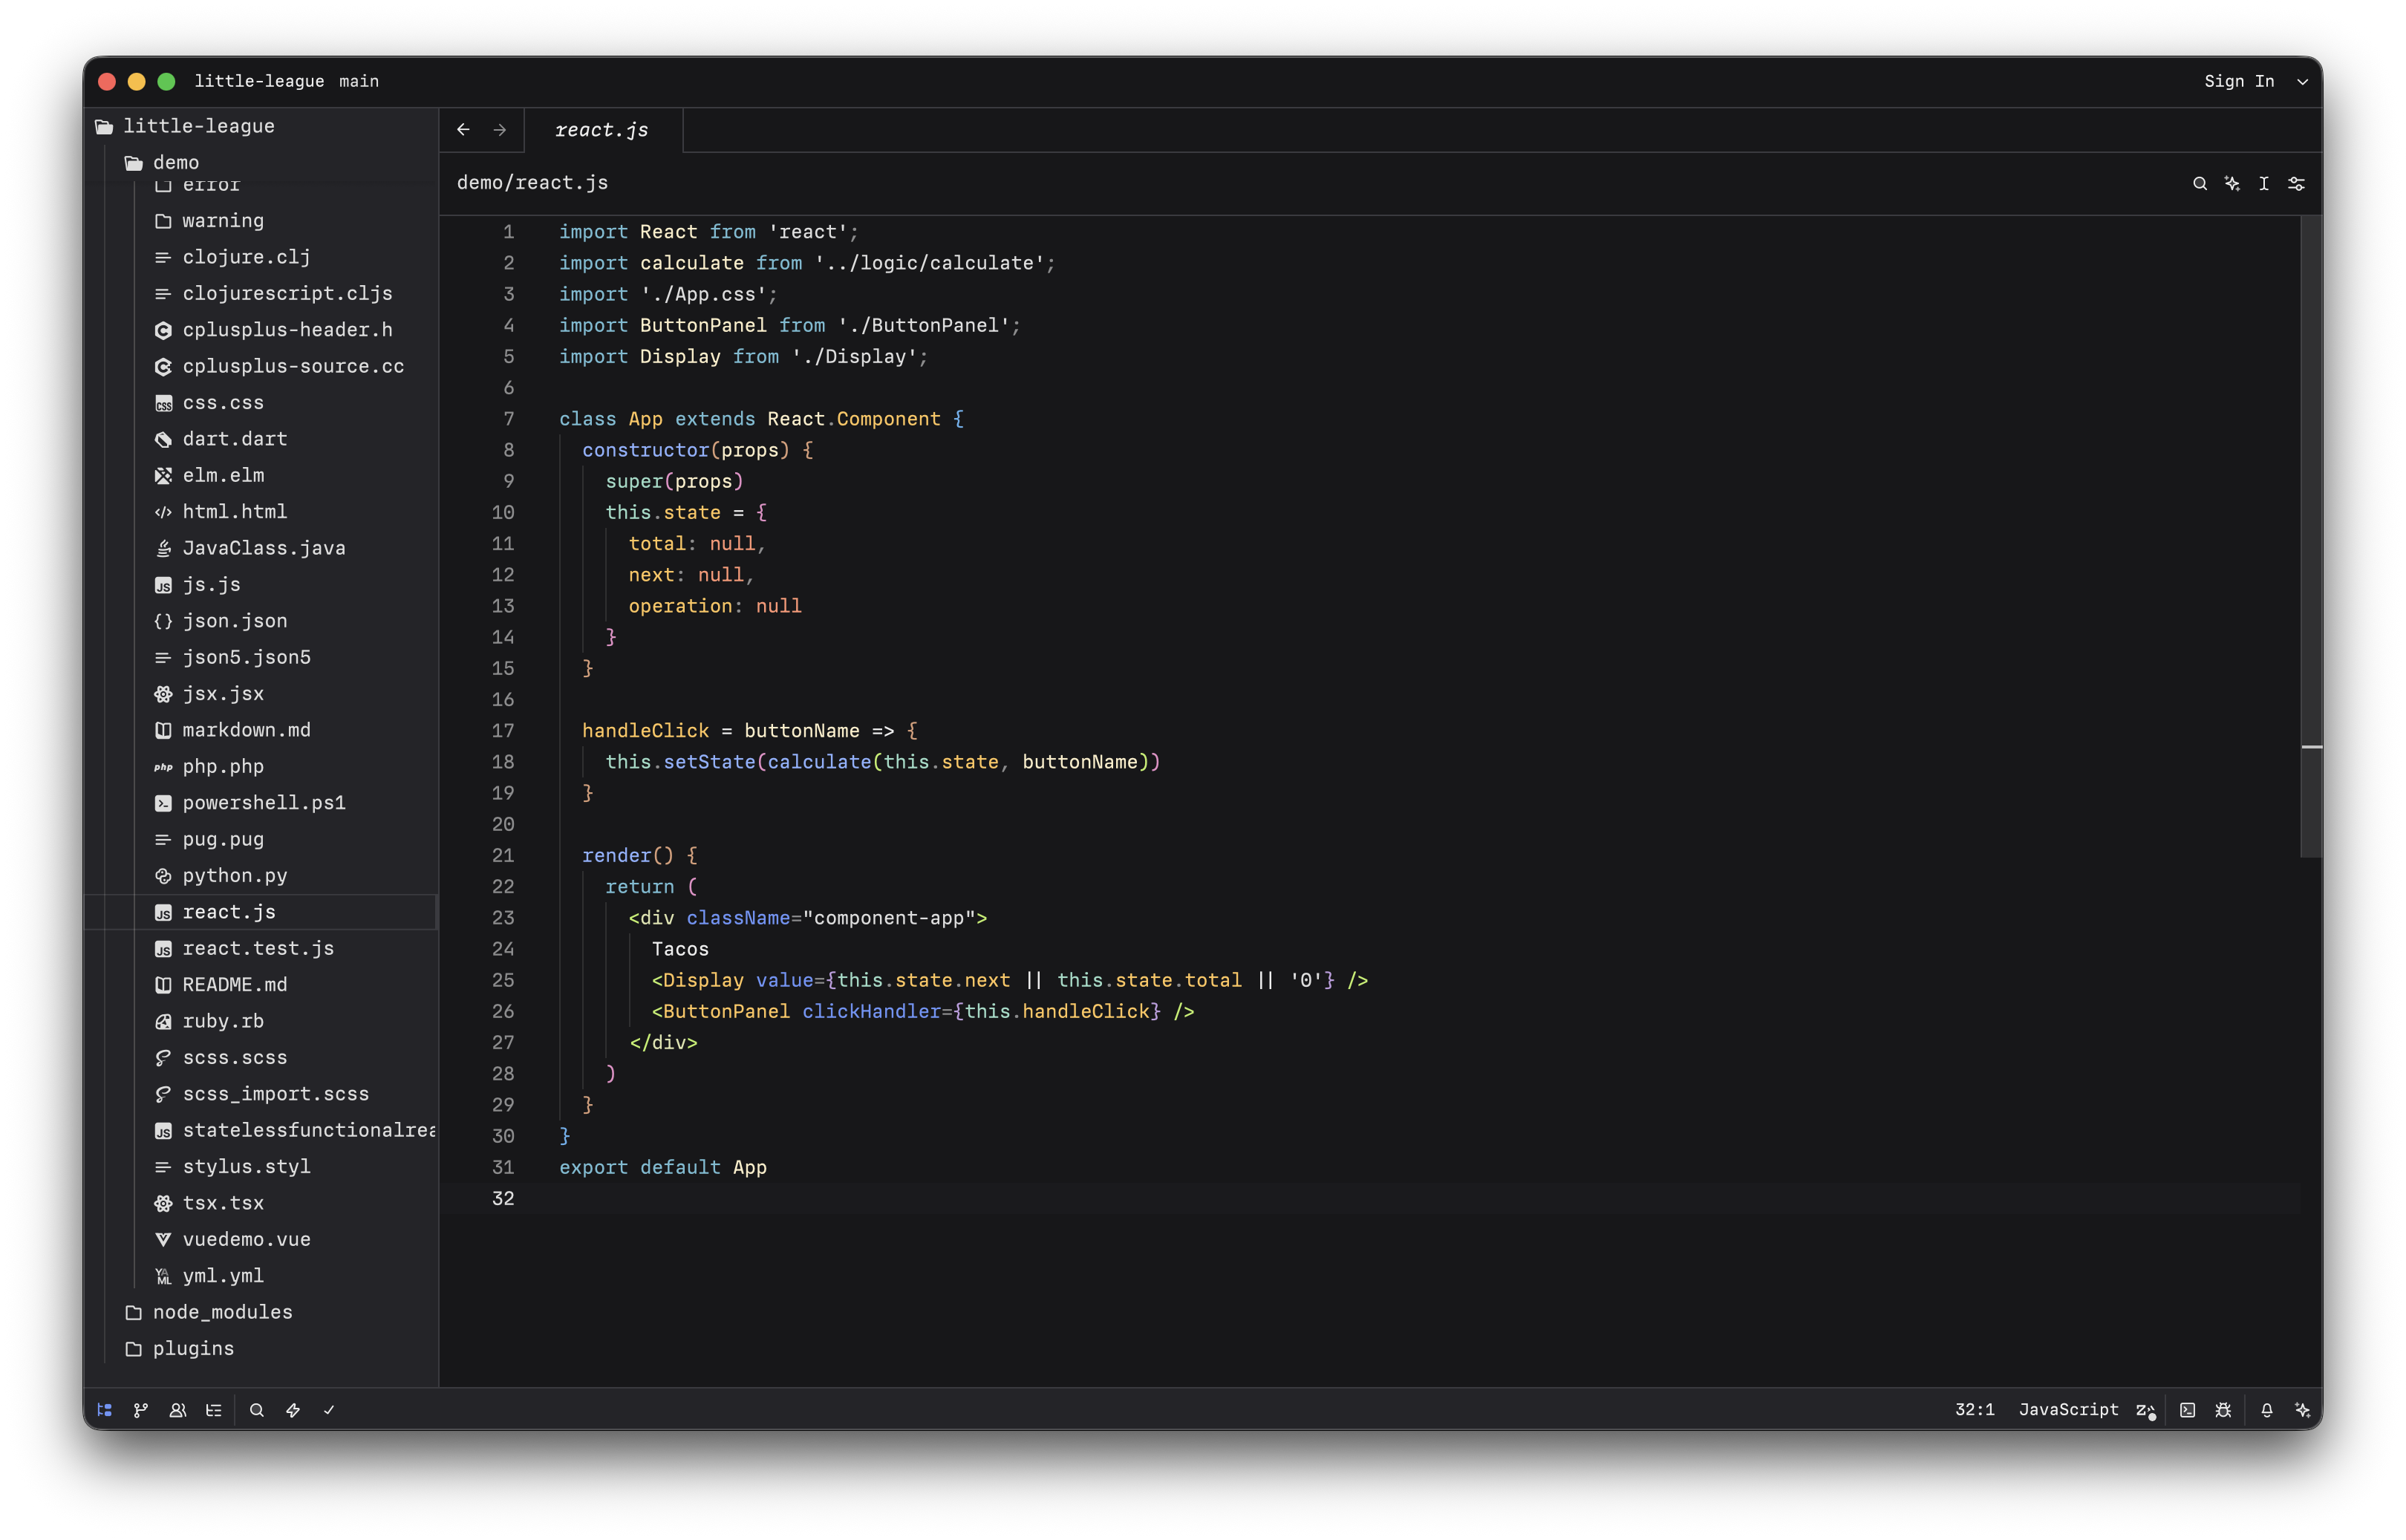Screen dimensions: 2406x1540
Task: Open vuedemo.vue in the file tree
Action: [x=261, y=1239]
